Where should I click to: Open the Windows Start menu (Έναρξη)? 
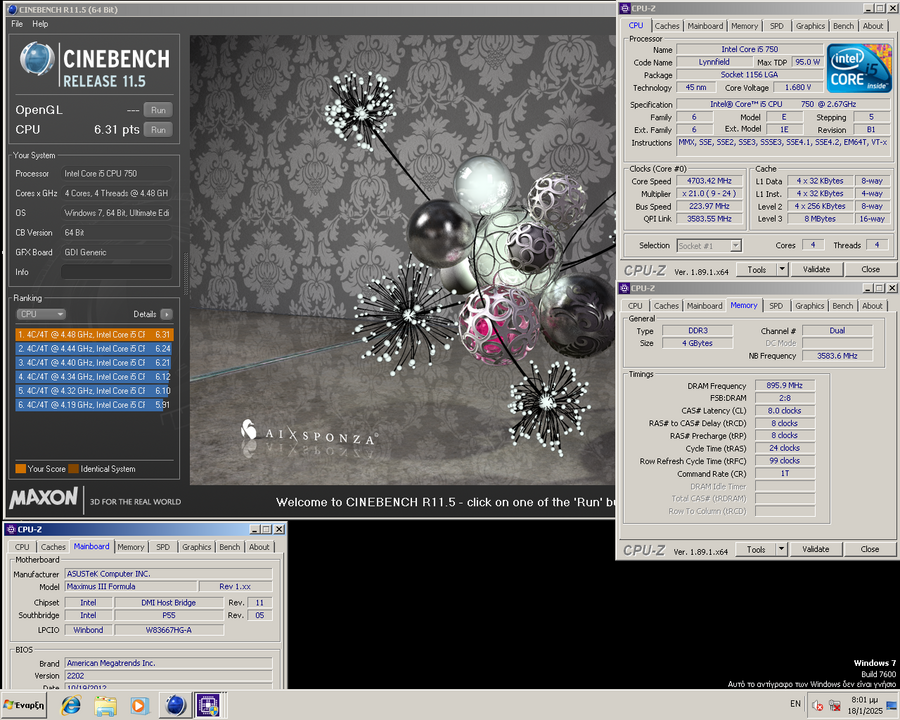click(24, 704)
